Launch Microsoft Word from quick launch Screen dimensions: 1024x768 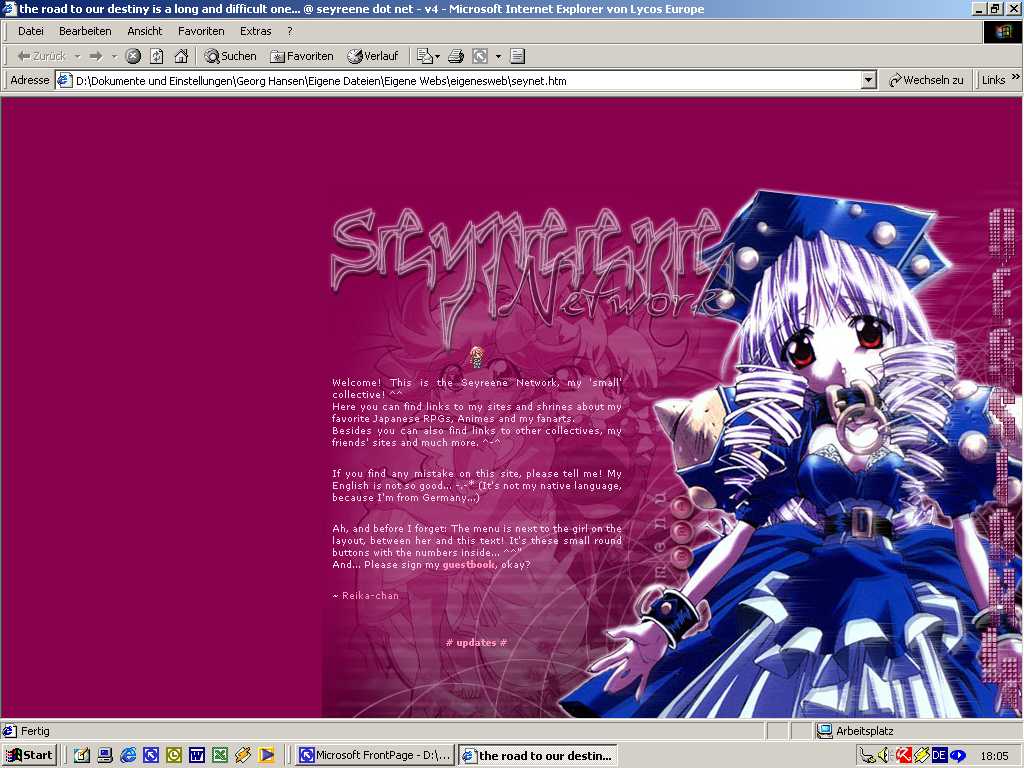click(197, 755)
